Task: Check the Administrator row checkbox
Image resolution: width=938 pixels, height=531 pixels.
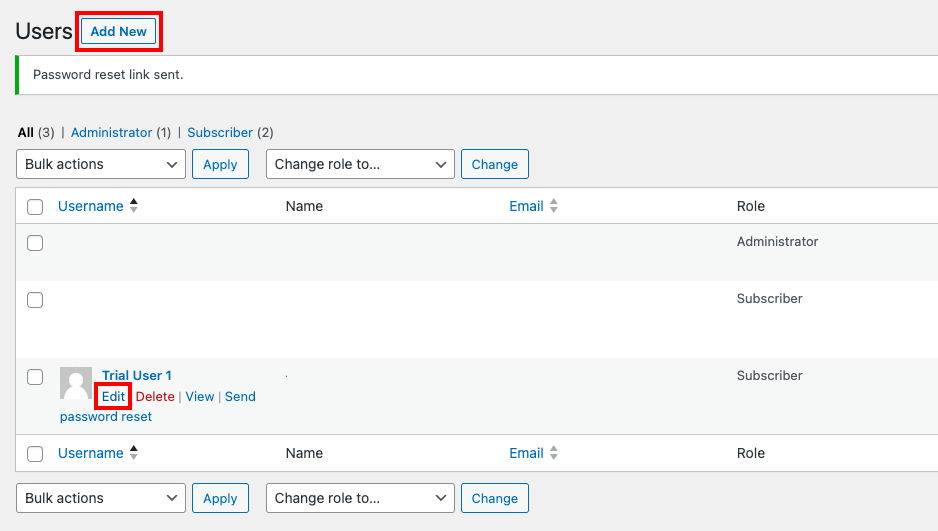Action: point(35,243)
